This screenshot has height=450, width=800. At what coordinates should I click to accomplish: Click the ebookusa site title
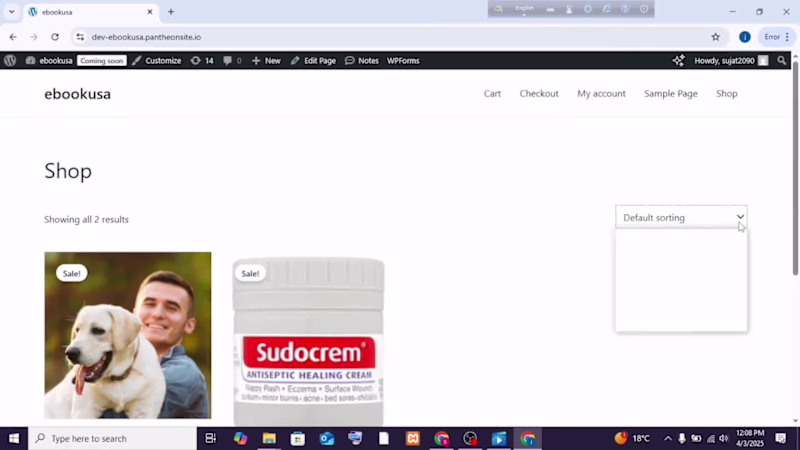[x=78, y=93]
